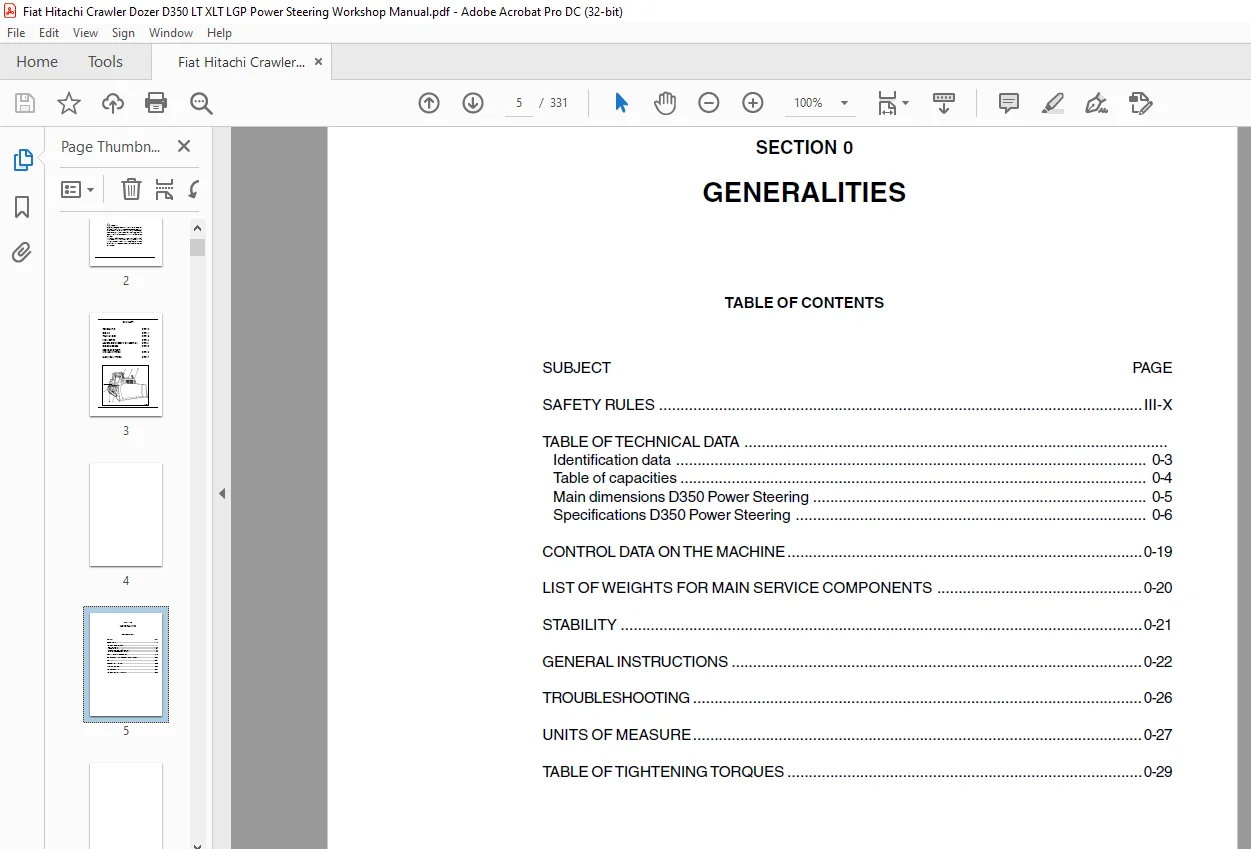Click the scrolling mode keyboard icon

pyautogui.click(x=944, y=103)
